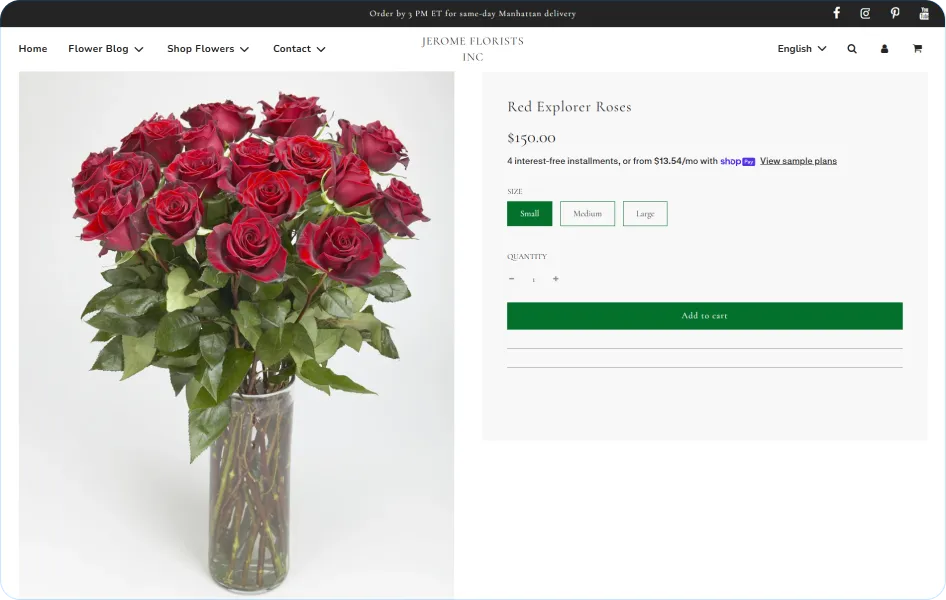Image resolution: width=946 pixels, height=600 pixels.
Task: Open the Instagram social link
Action: coord(865,13)
